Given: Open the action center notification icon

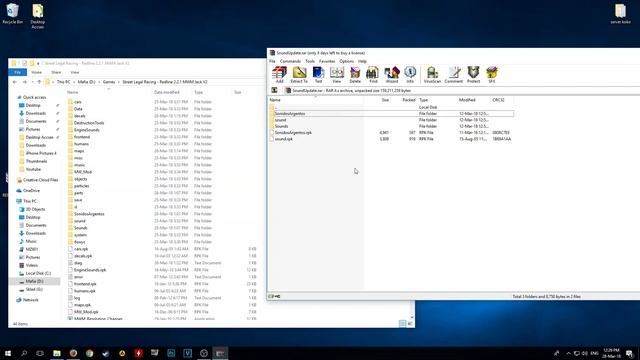Looking at the screenshot, I should point(629,353).
